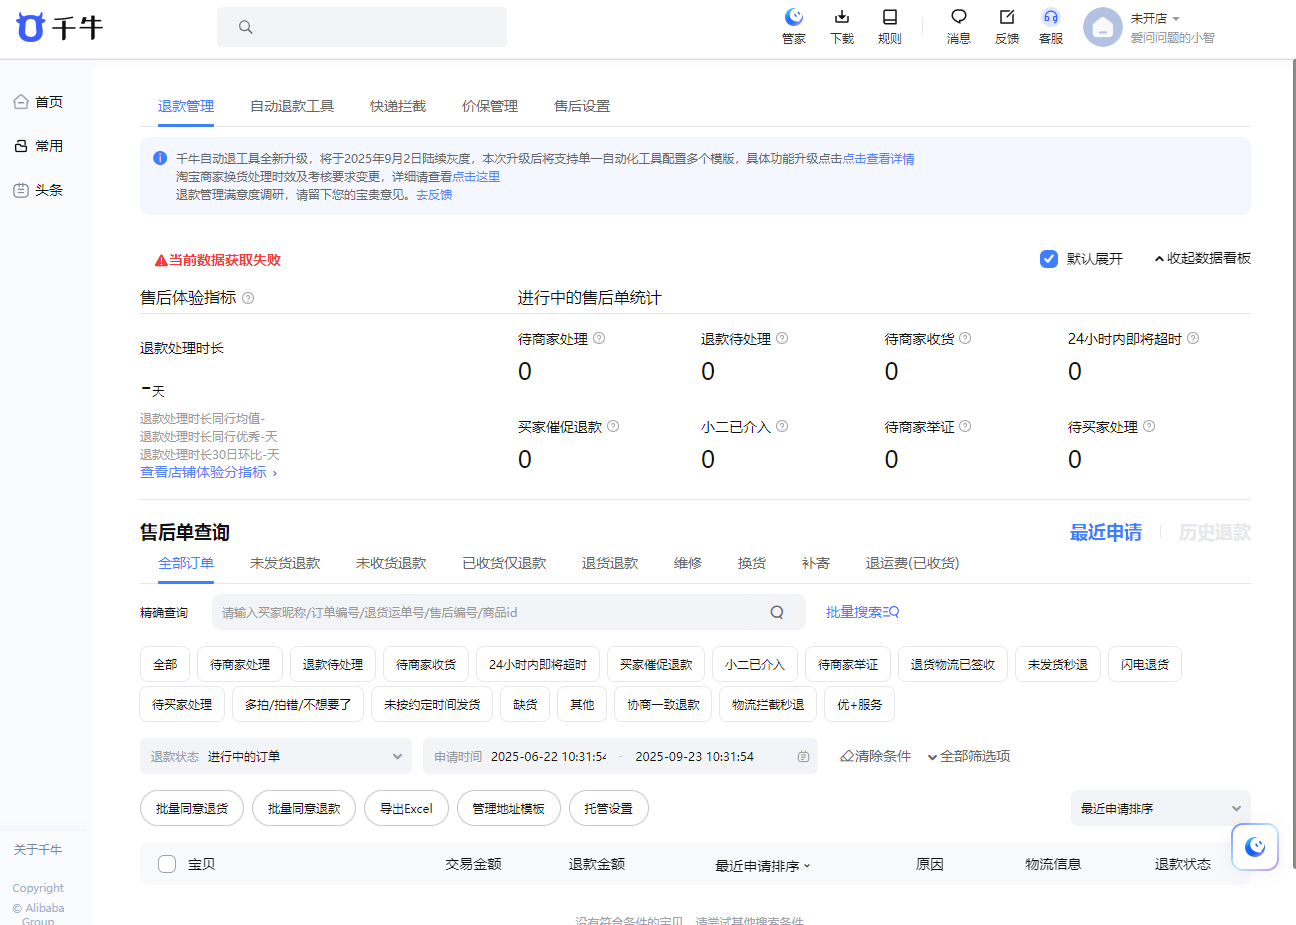The image size is (1296, 925).
Task: Expand 全部筛选项 filters
Action: (969, 756)
